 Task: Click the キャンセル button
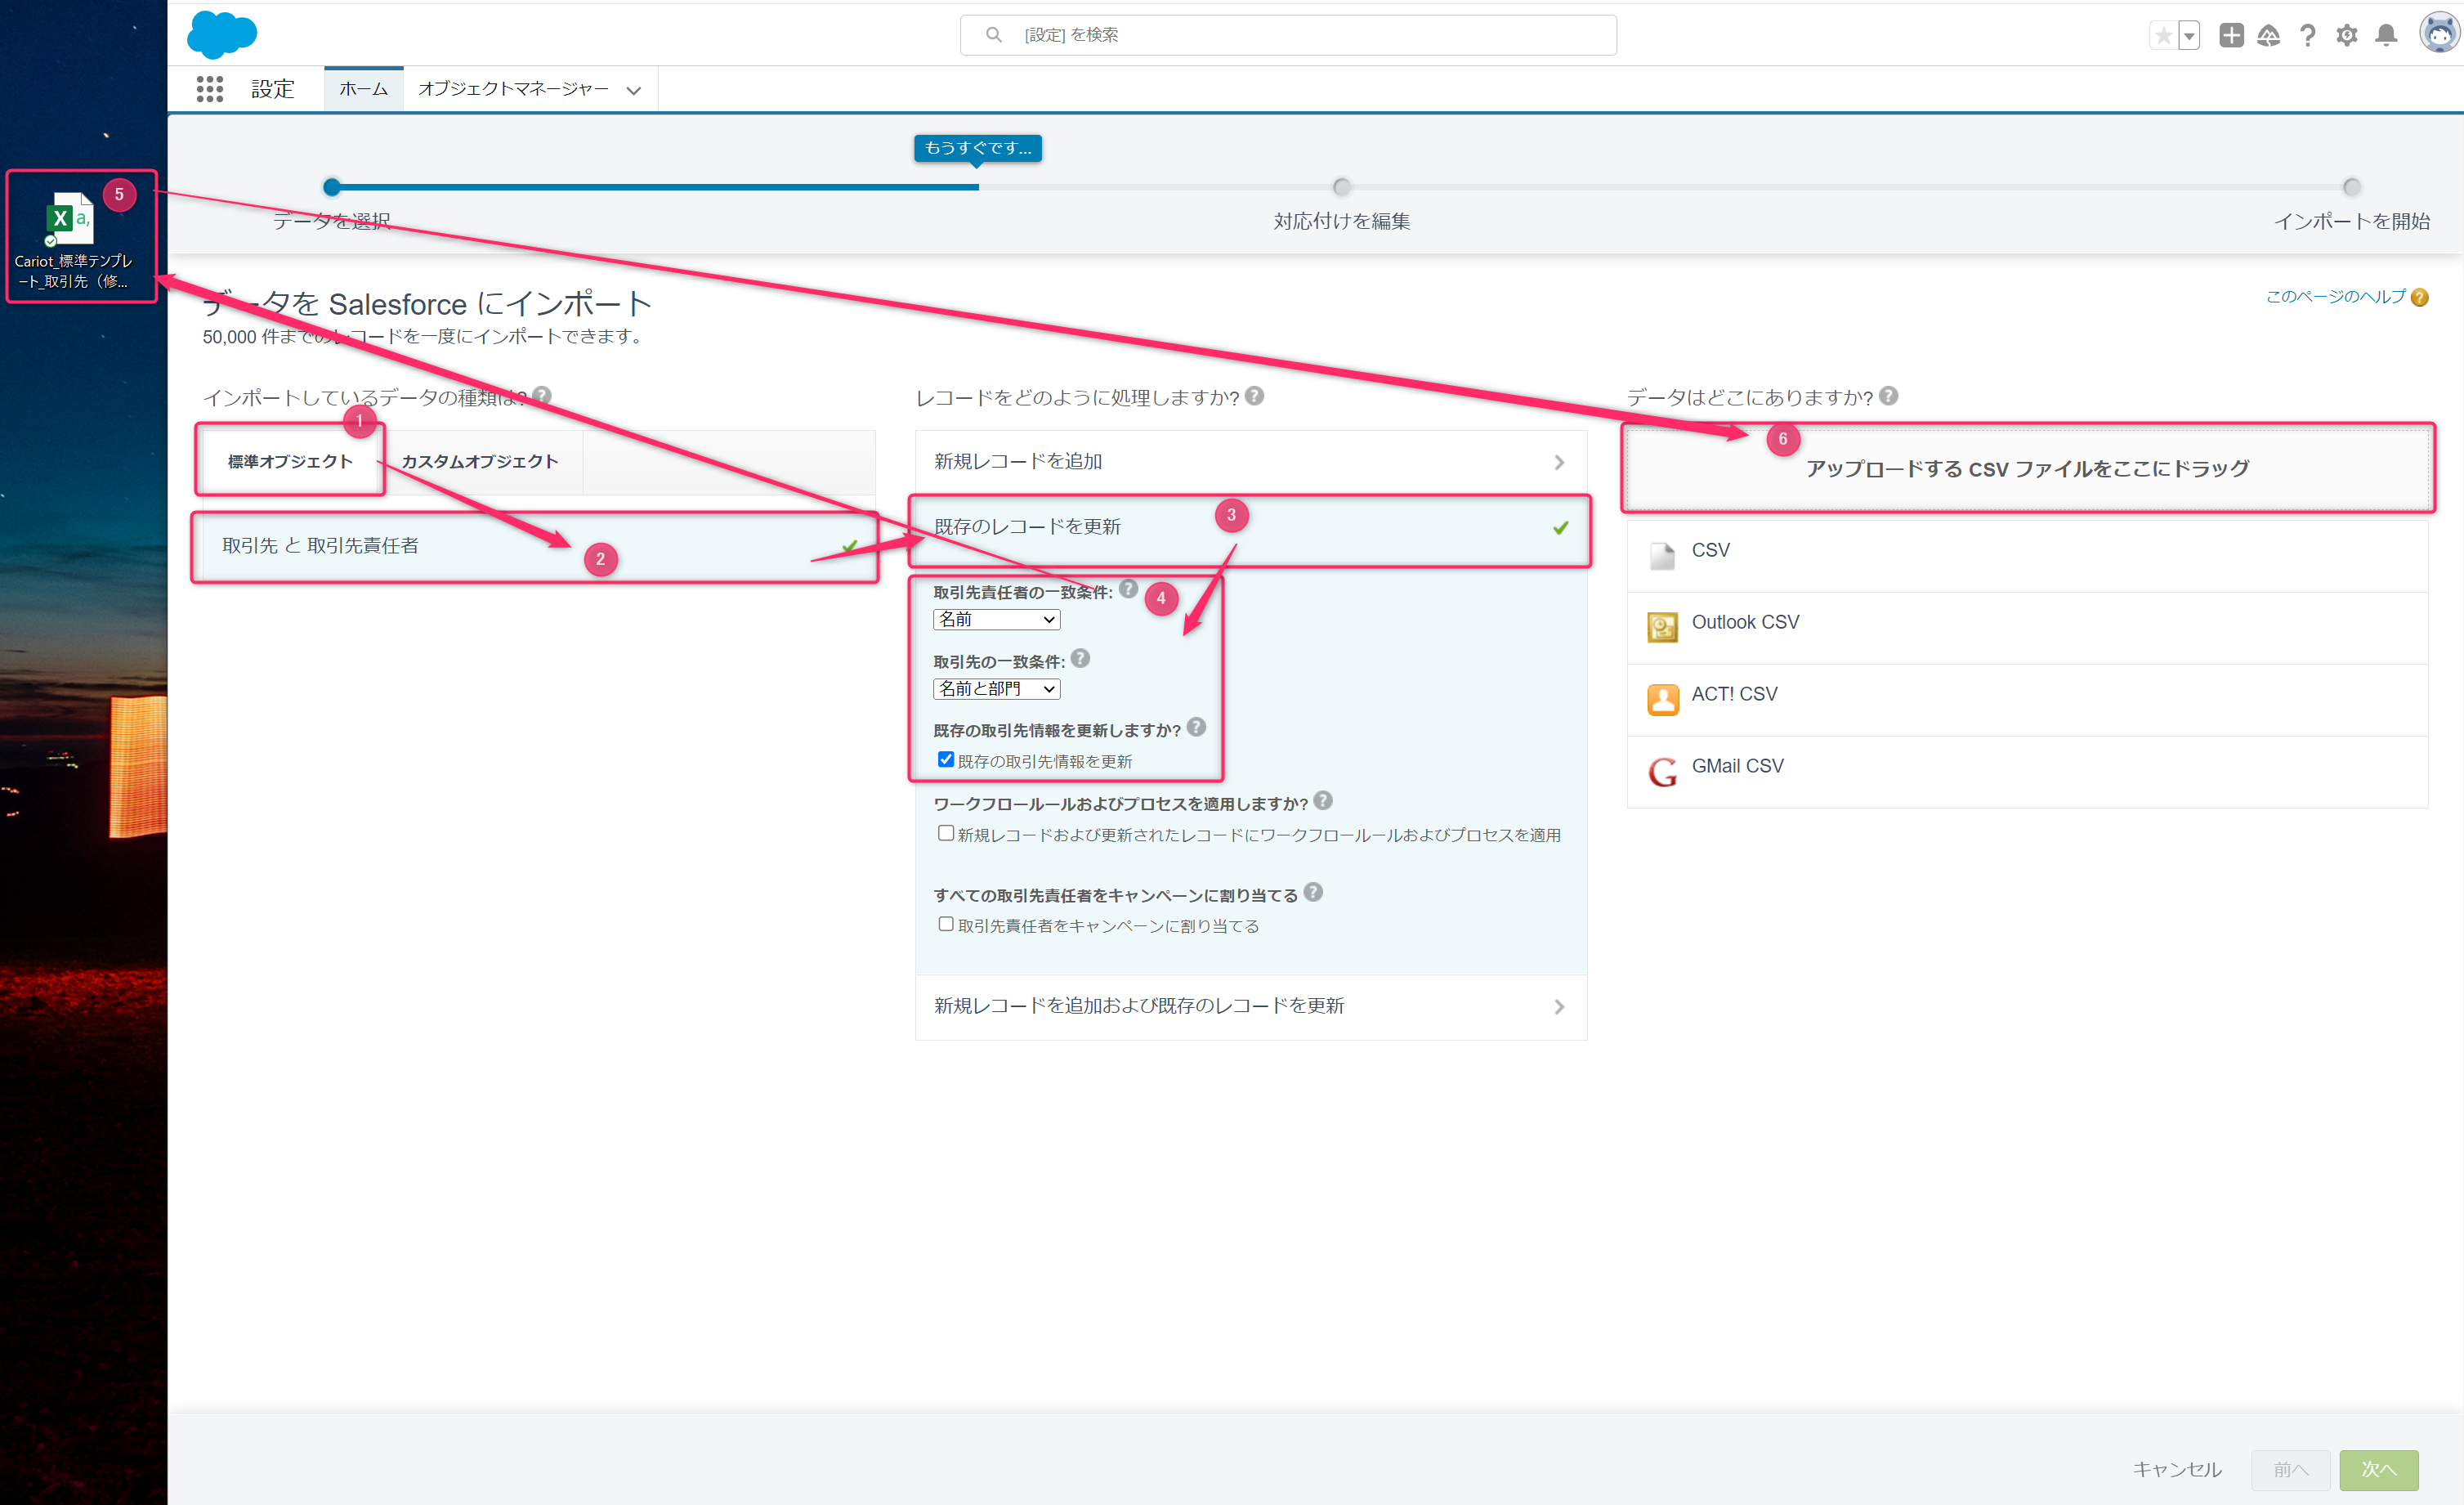tap(2177, 1469)
